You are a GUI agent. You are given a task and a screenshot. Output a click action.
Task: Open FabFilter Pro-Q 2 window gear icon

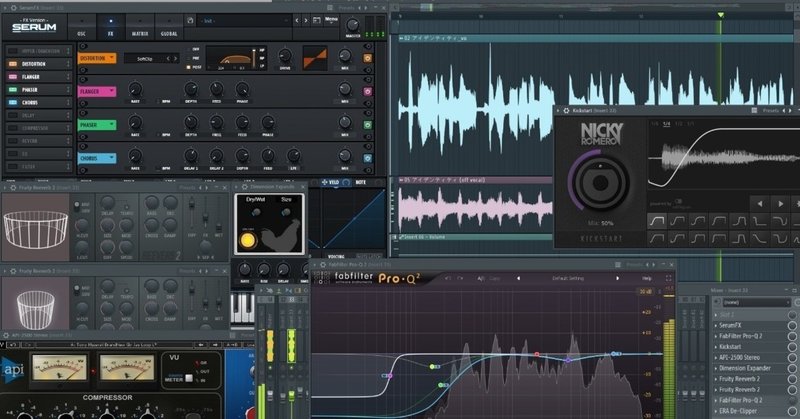tap(322, 265)
